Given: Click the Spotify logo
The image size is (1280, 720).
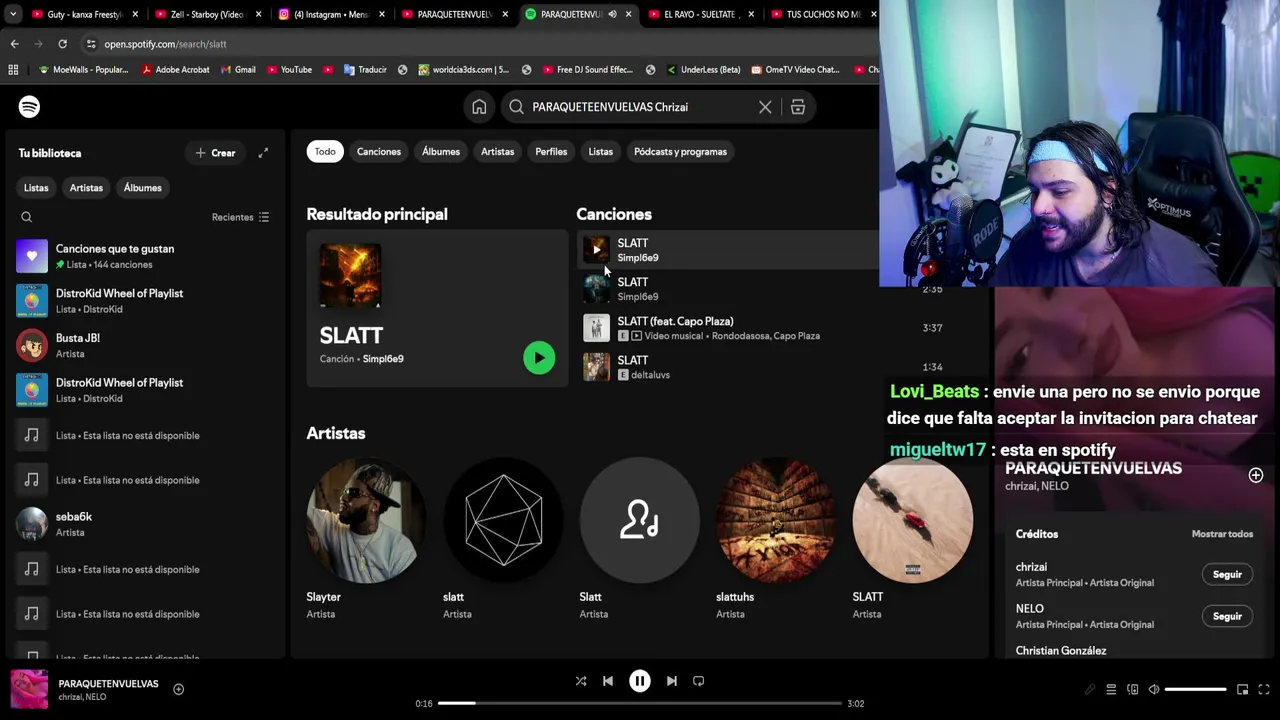Looking at the screenshot, I should tap(29, 107).
